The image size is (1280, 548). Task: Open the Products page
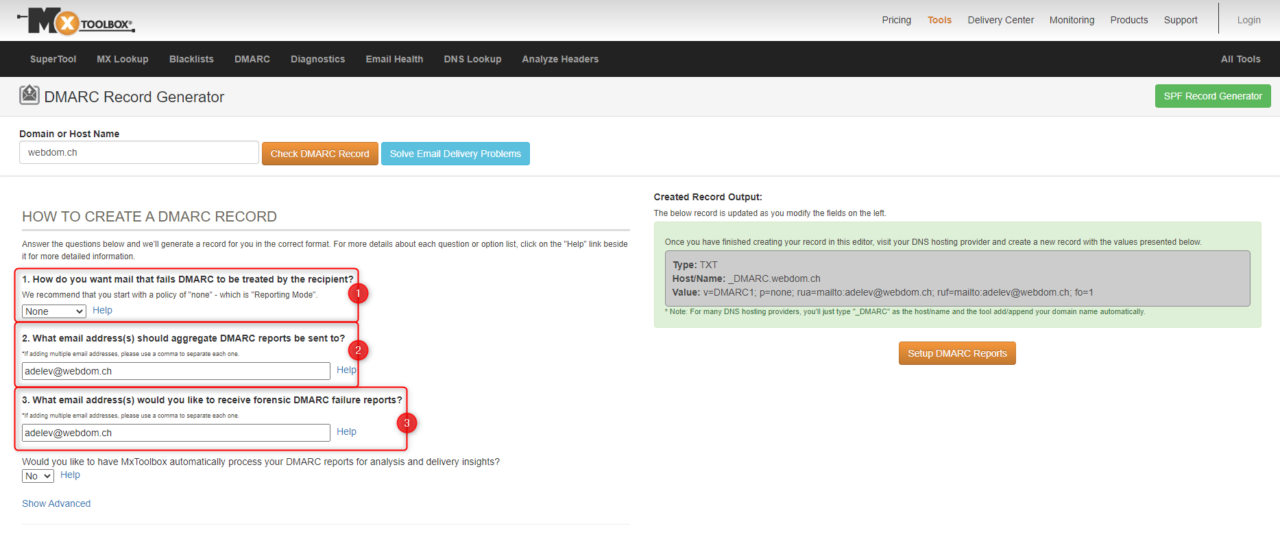pos(1129,20)
